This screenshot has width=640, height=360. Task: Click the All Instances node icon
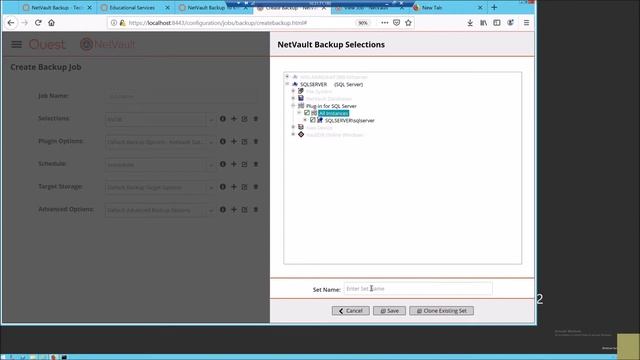pos(314,113)
